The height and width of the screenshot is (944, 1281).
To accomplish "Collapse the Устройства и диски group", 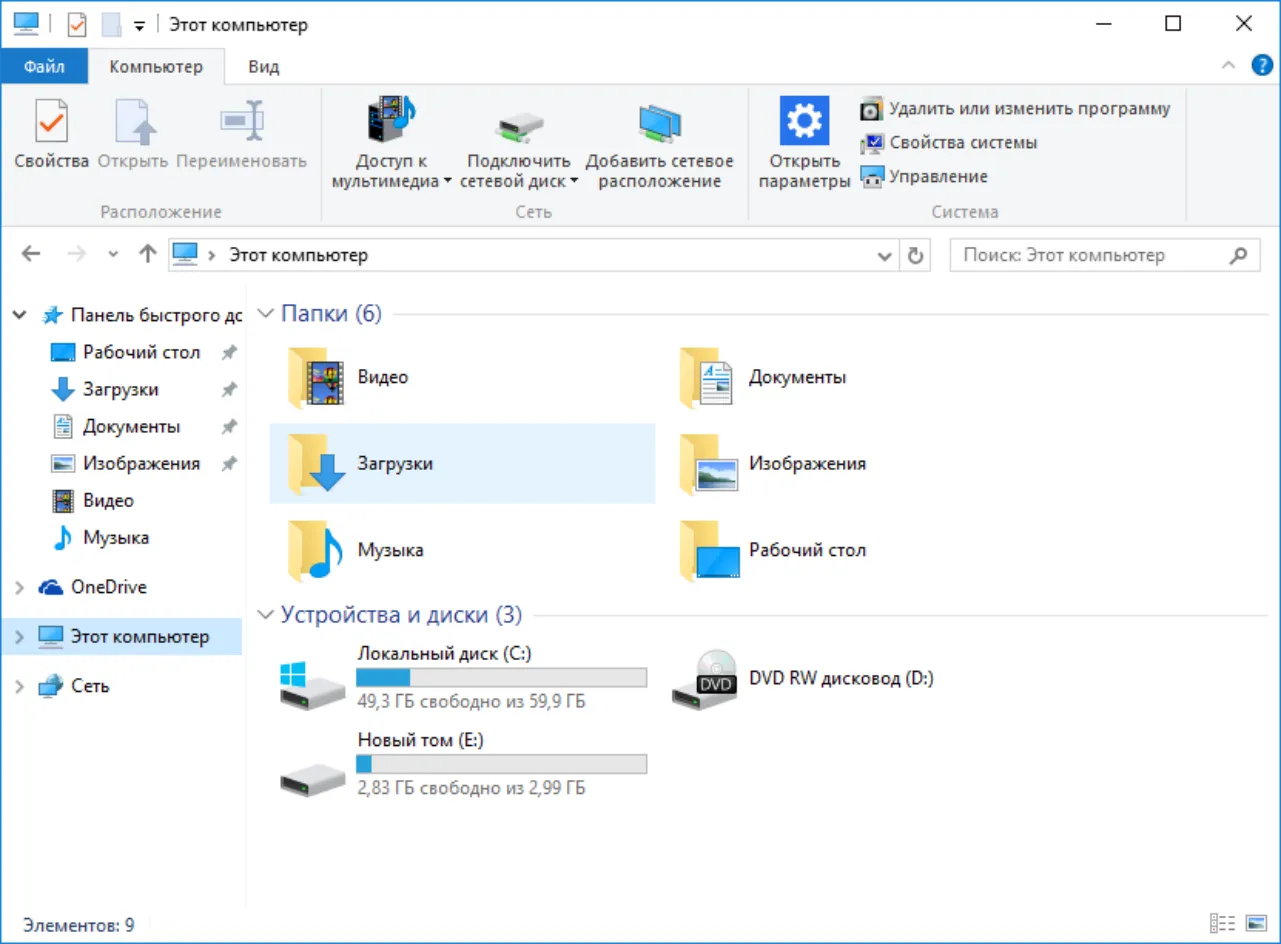I will click(x=265, y=615).
